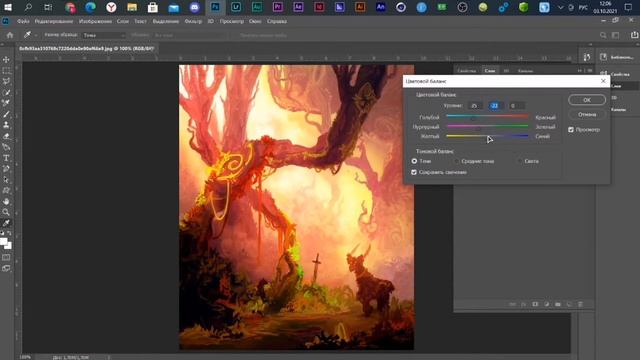The image size is (640, 360).
Task: Select the Средние тона radio button
Action: point(457,161)
